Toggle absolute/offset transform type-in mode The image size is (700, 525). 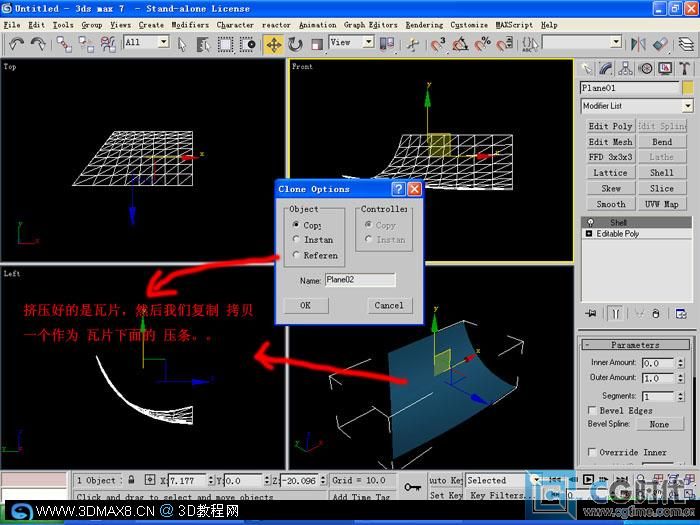[150, 480]
